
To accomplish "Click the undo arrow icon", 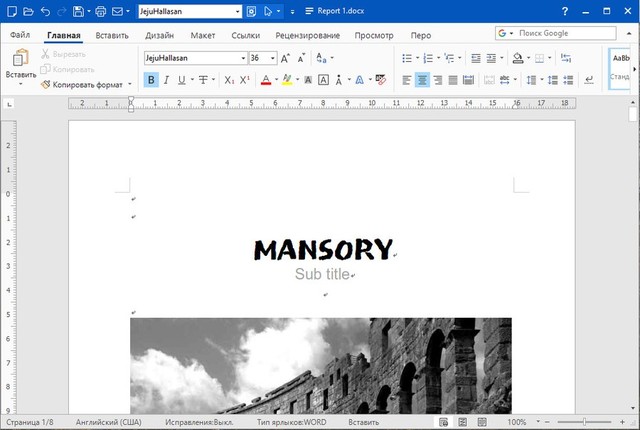I will click(x=45, y=12).
